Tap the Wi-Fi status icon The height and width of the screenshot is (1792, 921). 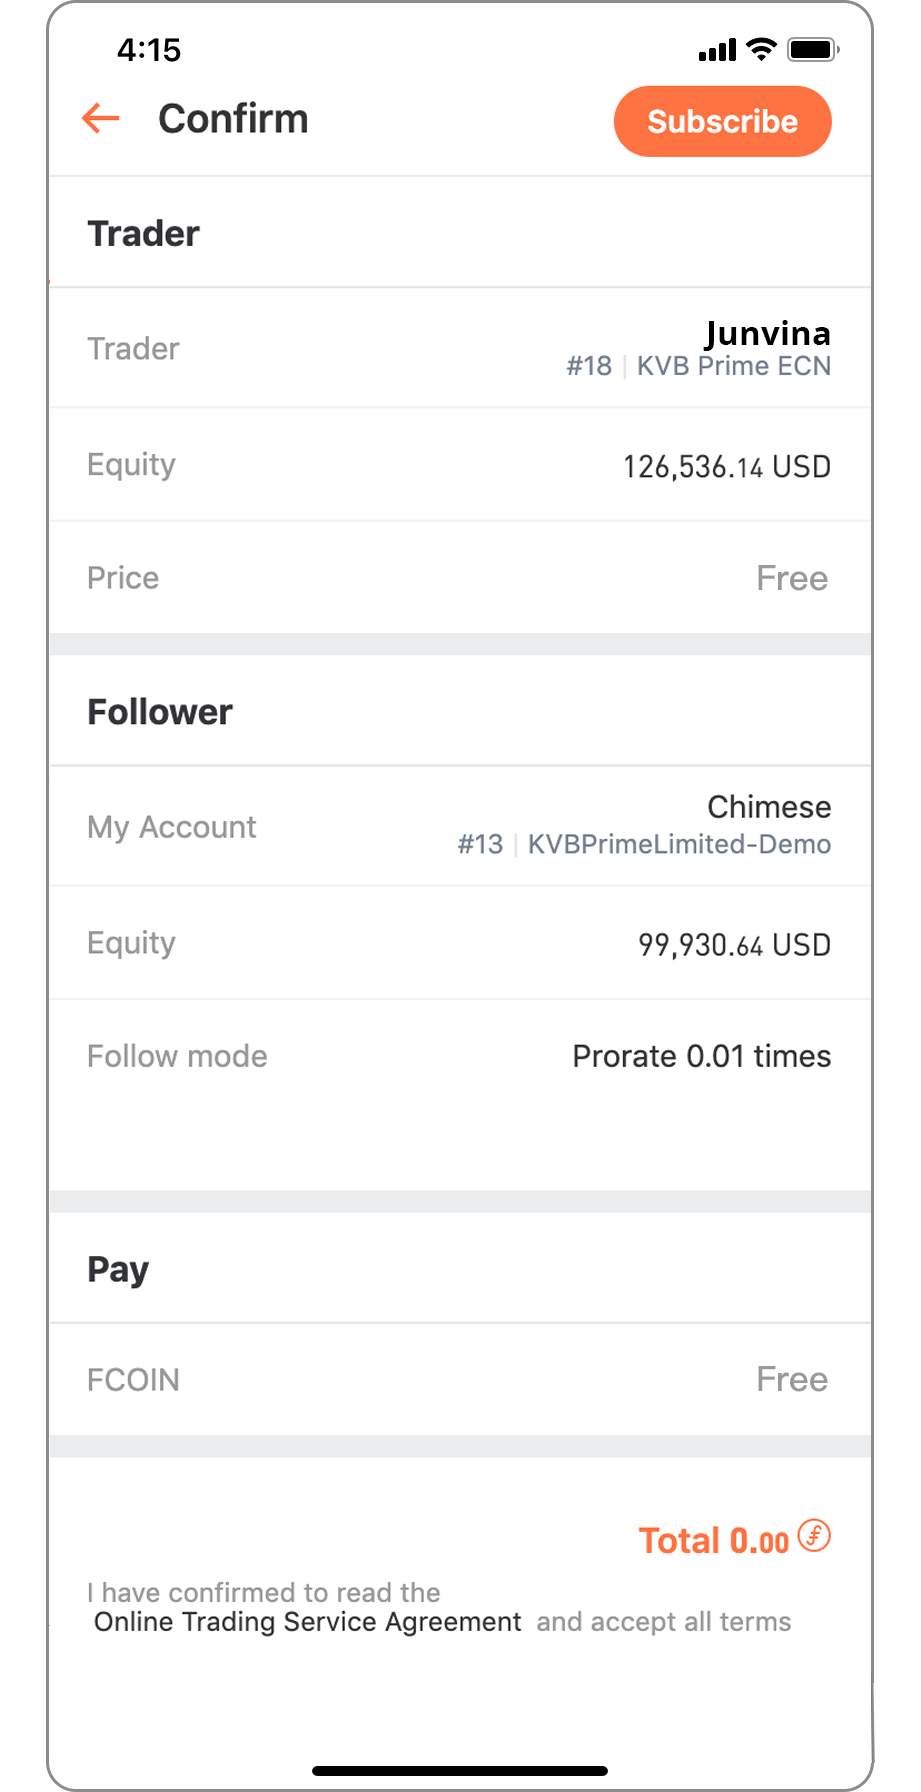coord(762,49)
